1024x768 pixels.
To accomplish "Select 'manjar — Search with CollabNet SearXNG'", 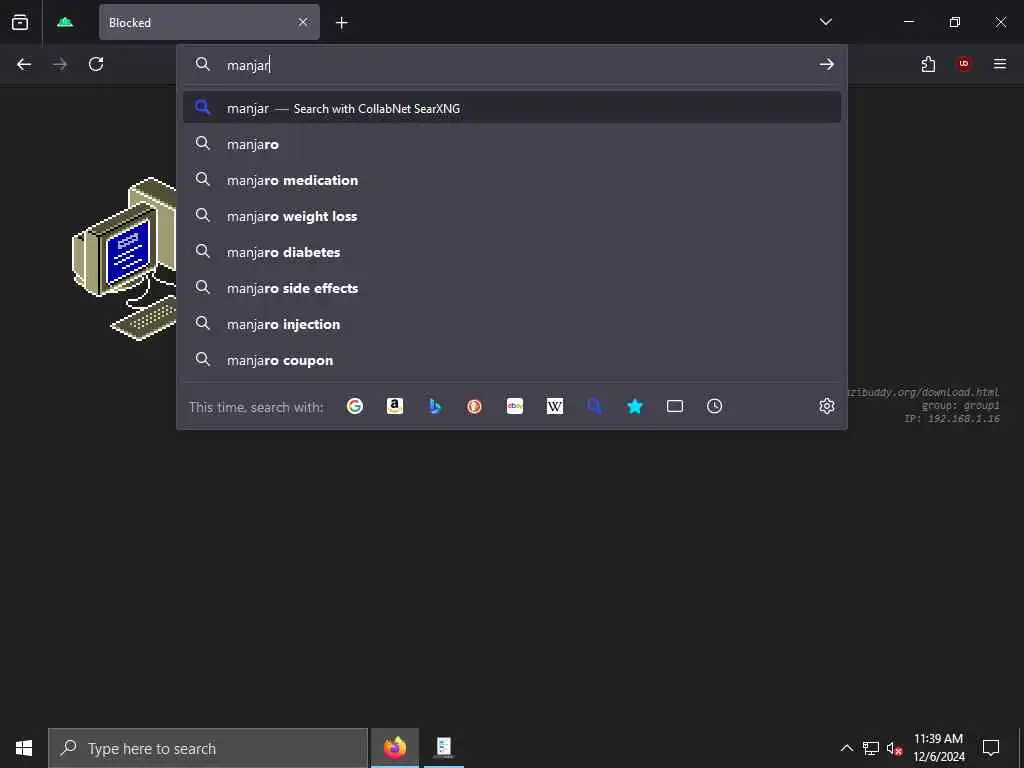I will pos(512,108).
